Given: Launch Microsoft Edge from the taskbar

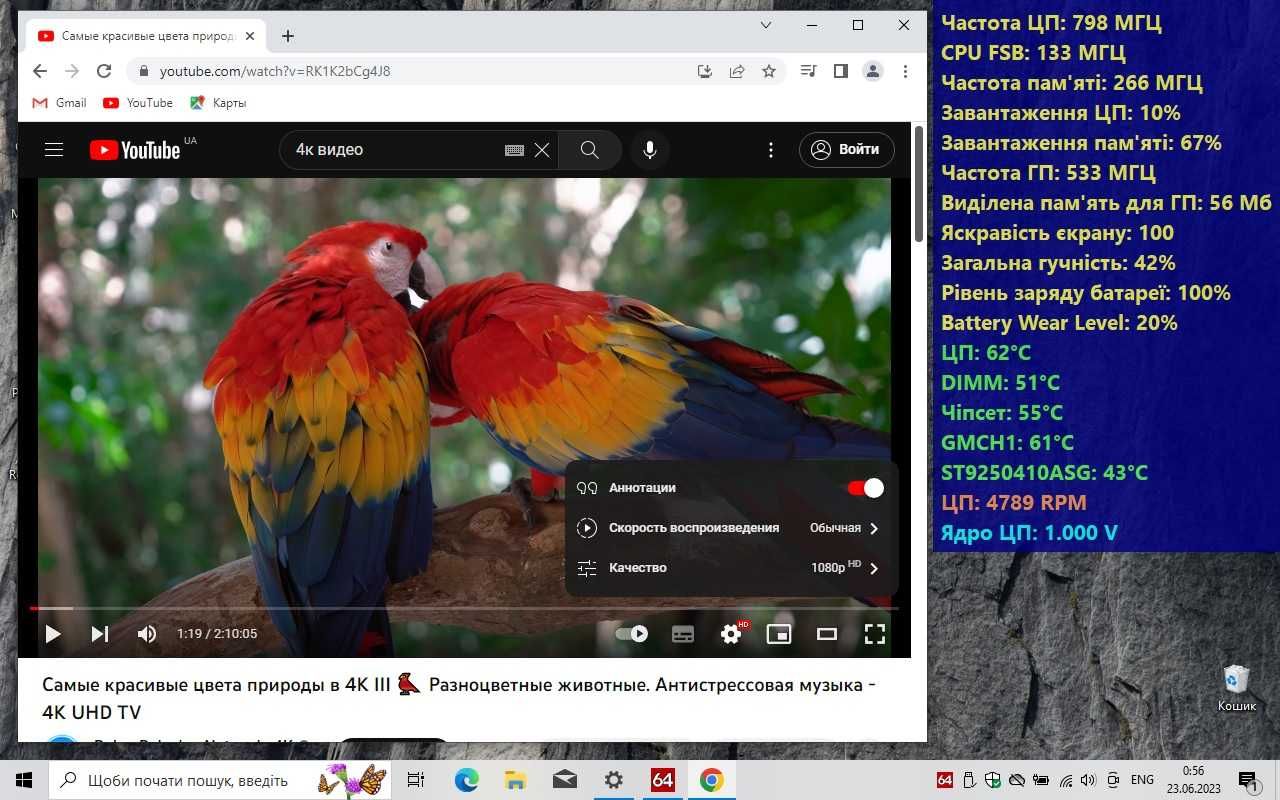Looking at the screenshot, I should click(x=466, y=780).
